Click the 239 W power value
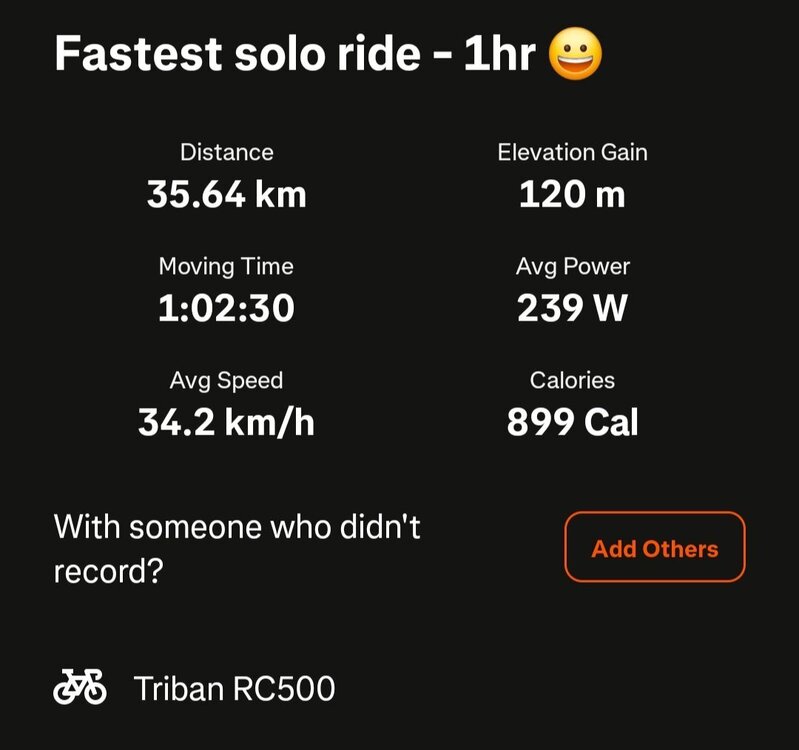Screen dimensions: 799x750 point(572,308)
